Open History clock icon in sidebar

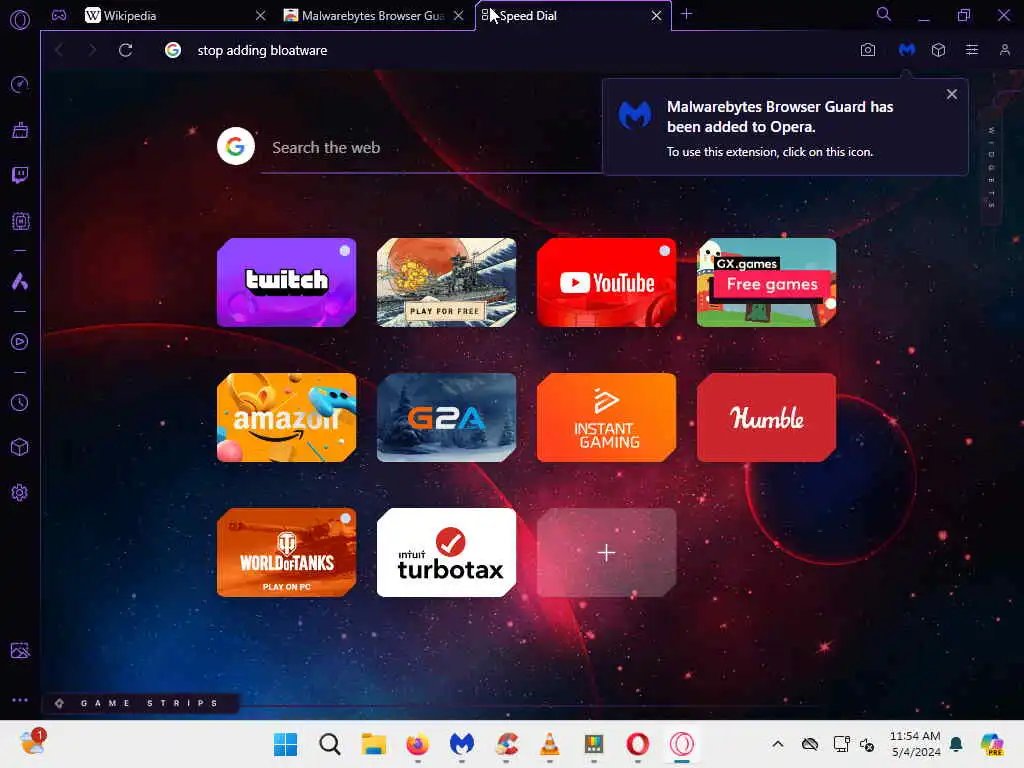point(20,402)
